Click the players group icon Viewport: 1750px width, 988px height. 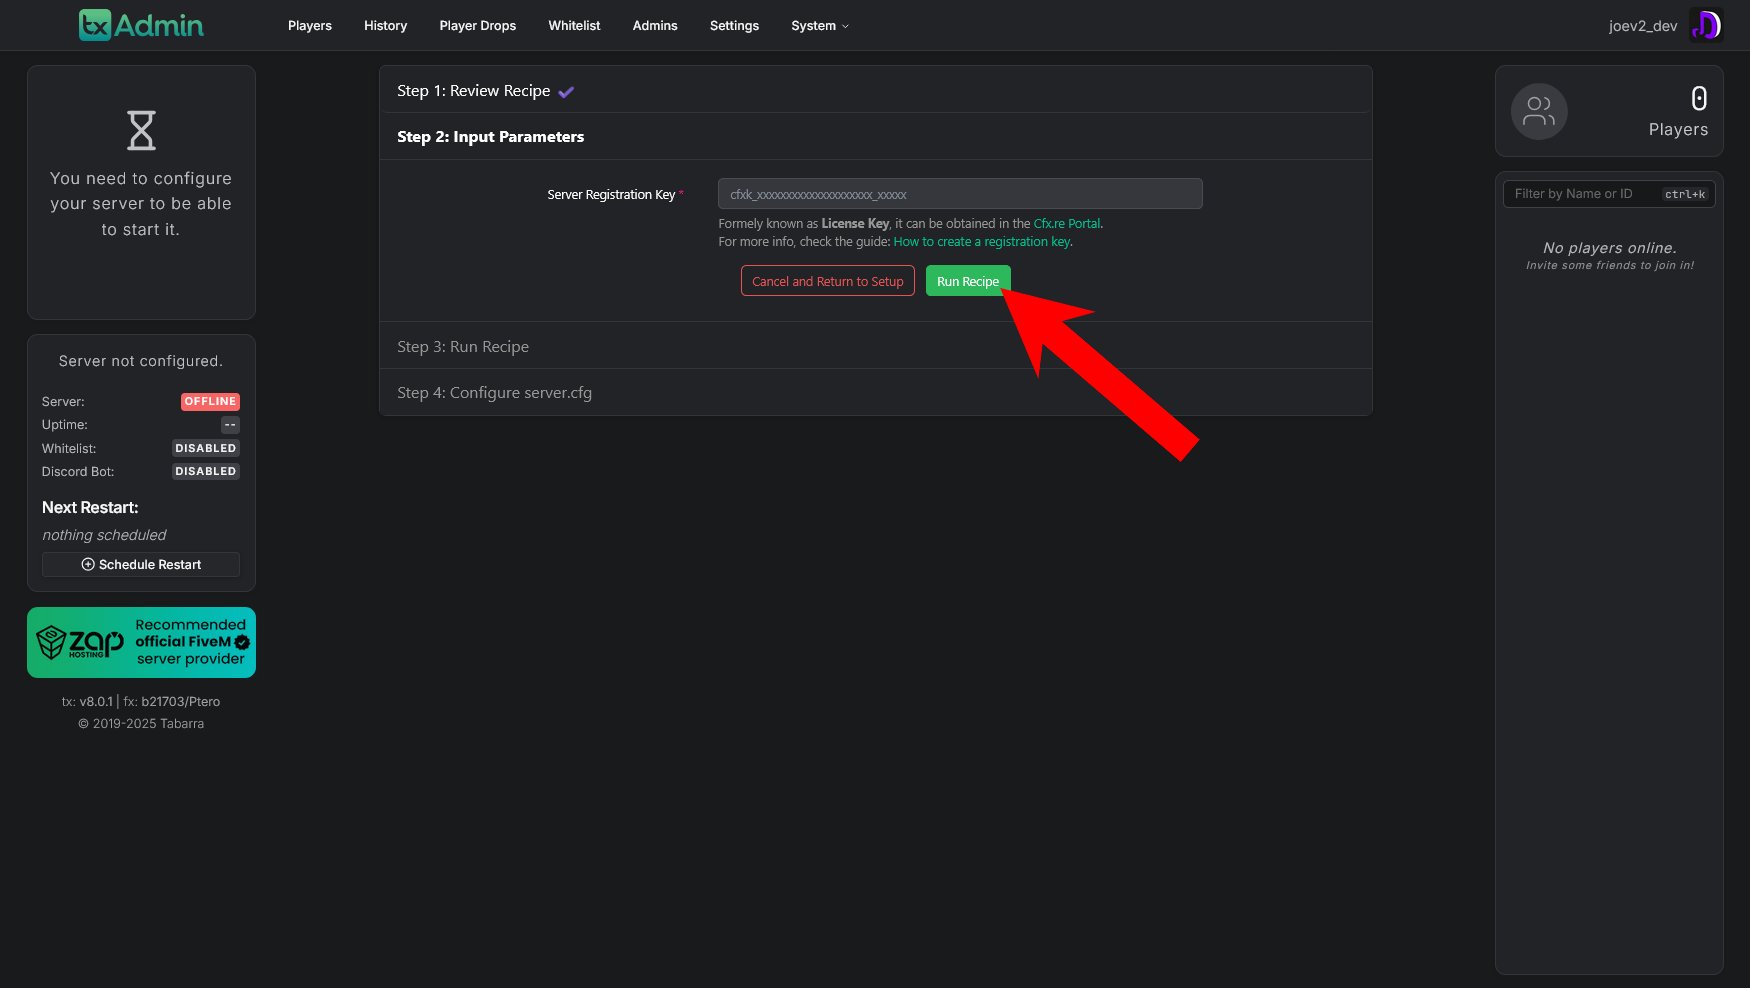coord(1539,111)
